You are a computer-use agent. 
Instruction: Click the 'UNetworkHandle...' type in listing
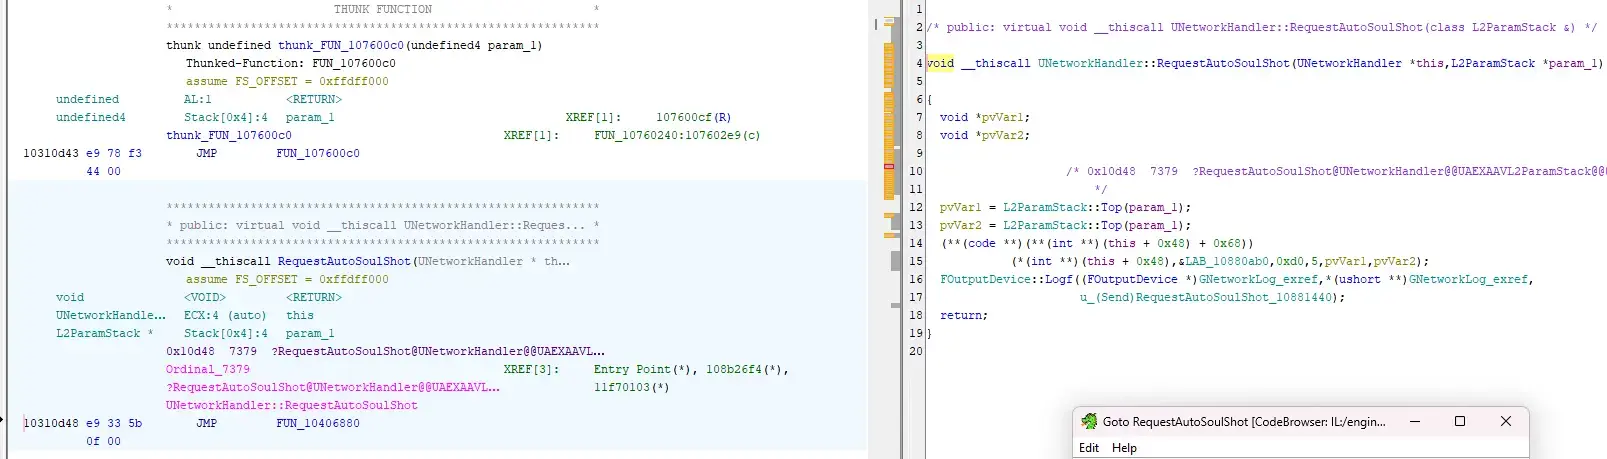[x=111, y=315]
